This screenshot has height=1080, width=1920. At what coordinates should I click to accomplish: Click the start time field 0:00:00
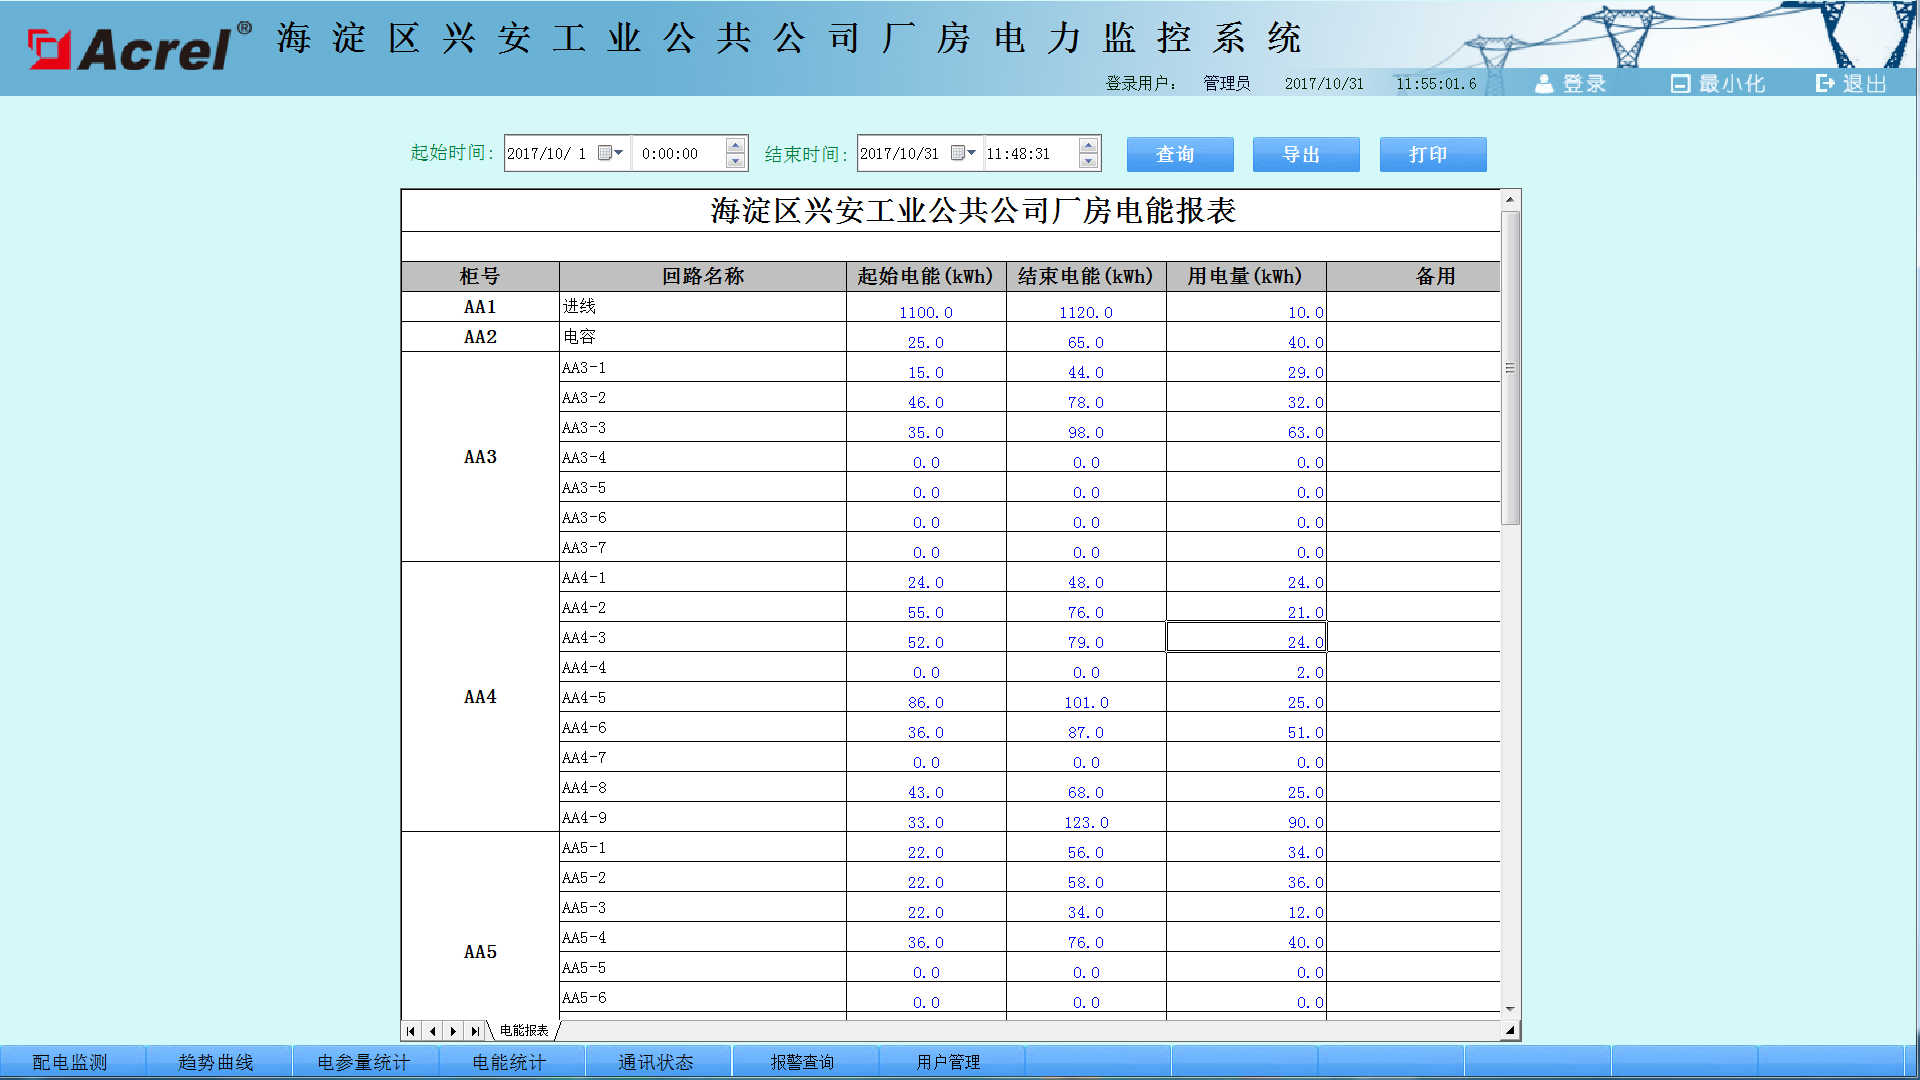pos(680,153)
